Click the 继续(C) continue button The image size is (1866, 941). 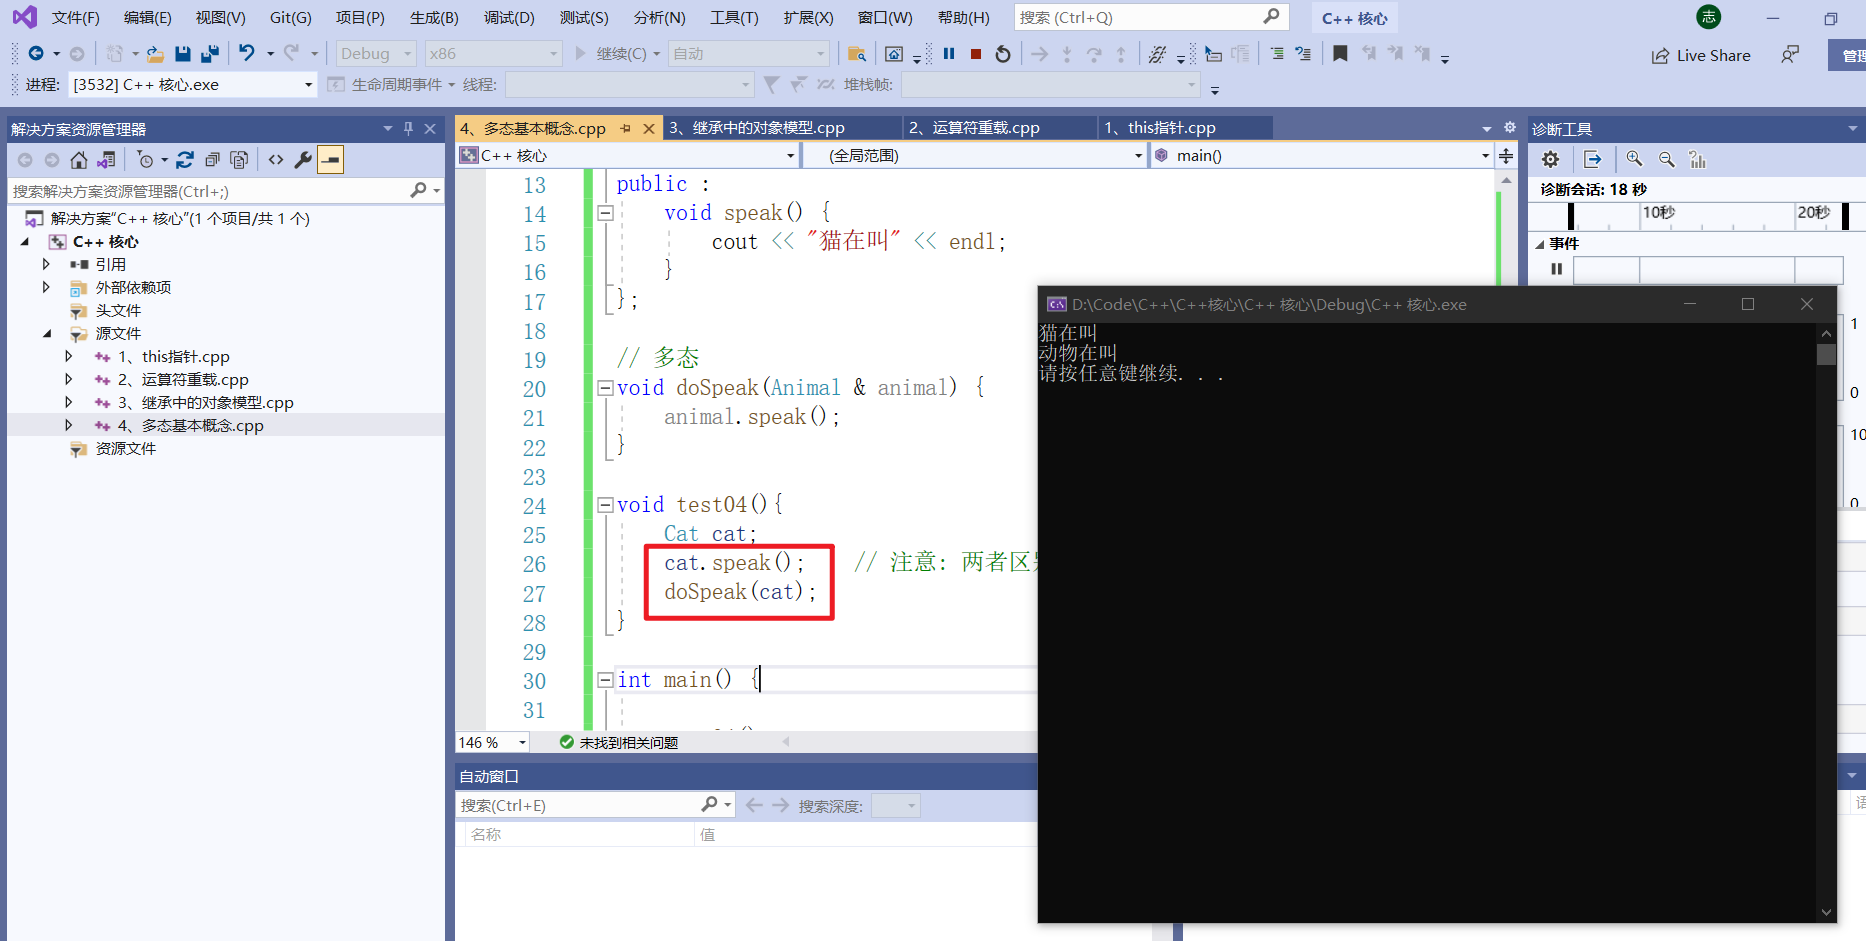(x=610, y=54)
